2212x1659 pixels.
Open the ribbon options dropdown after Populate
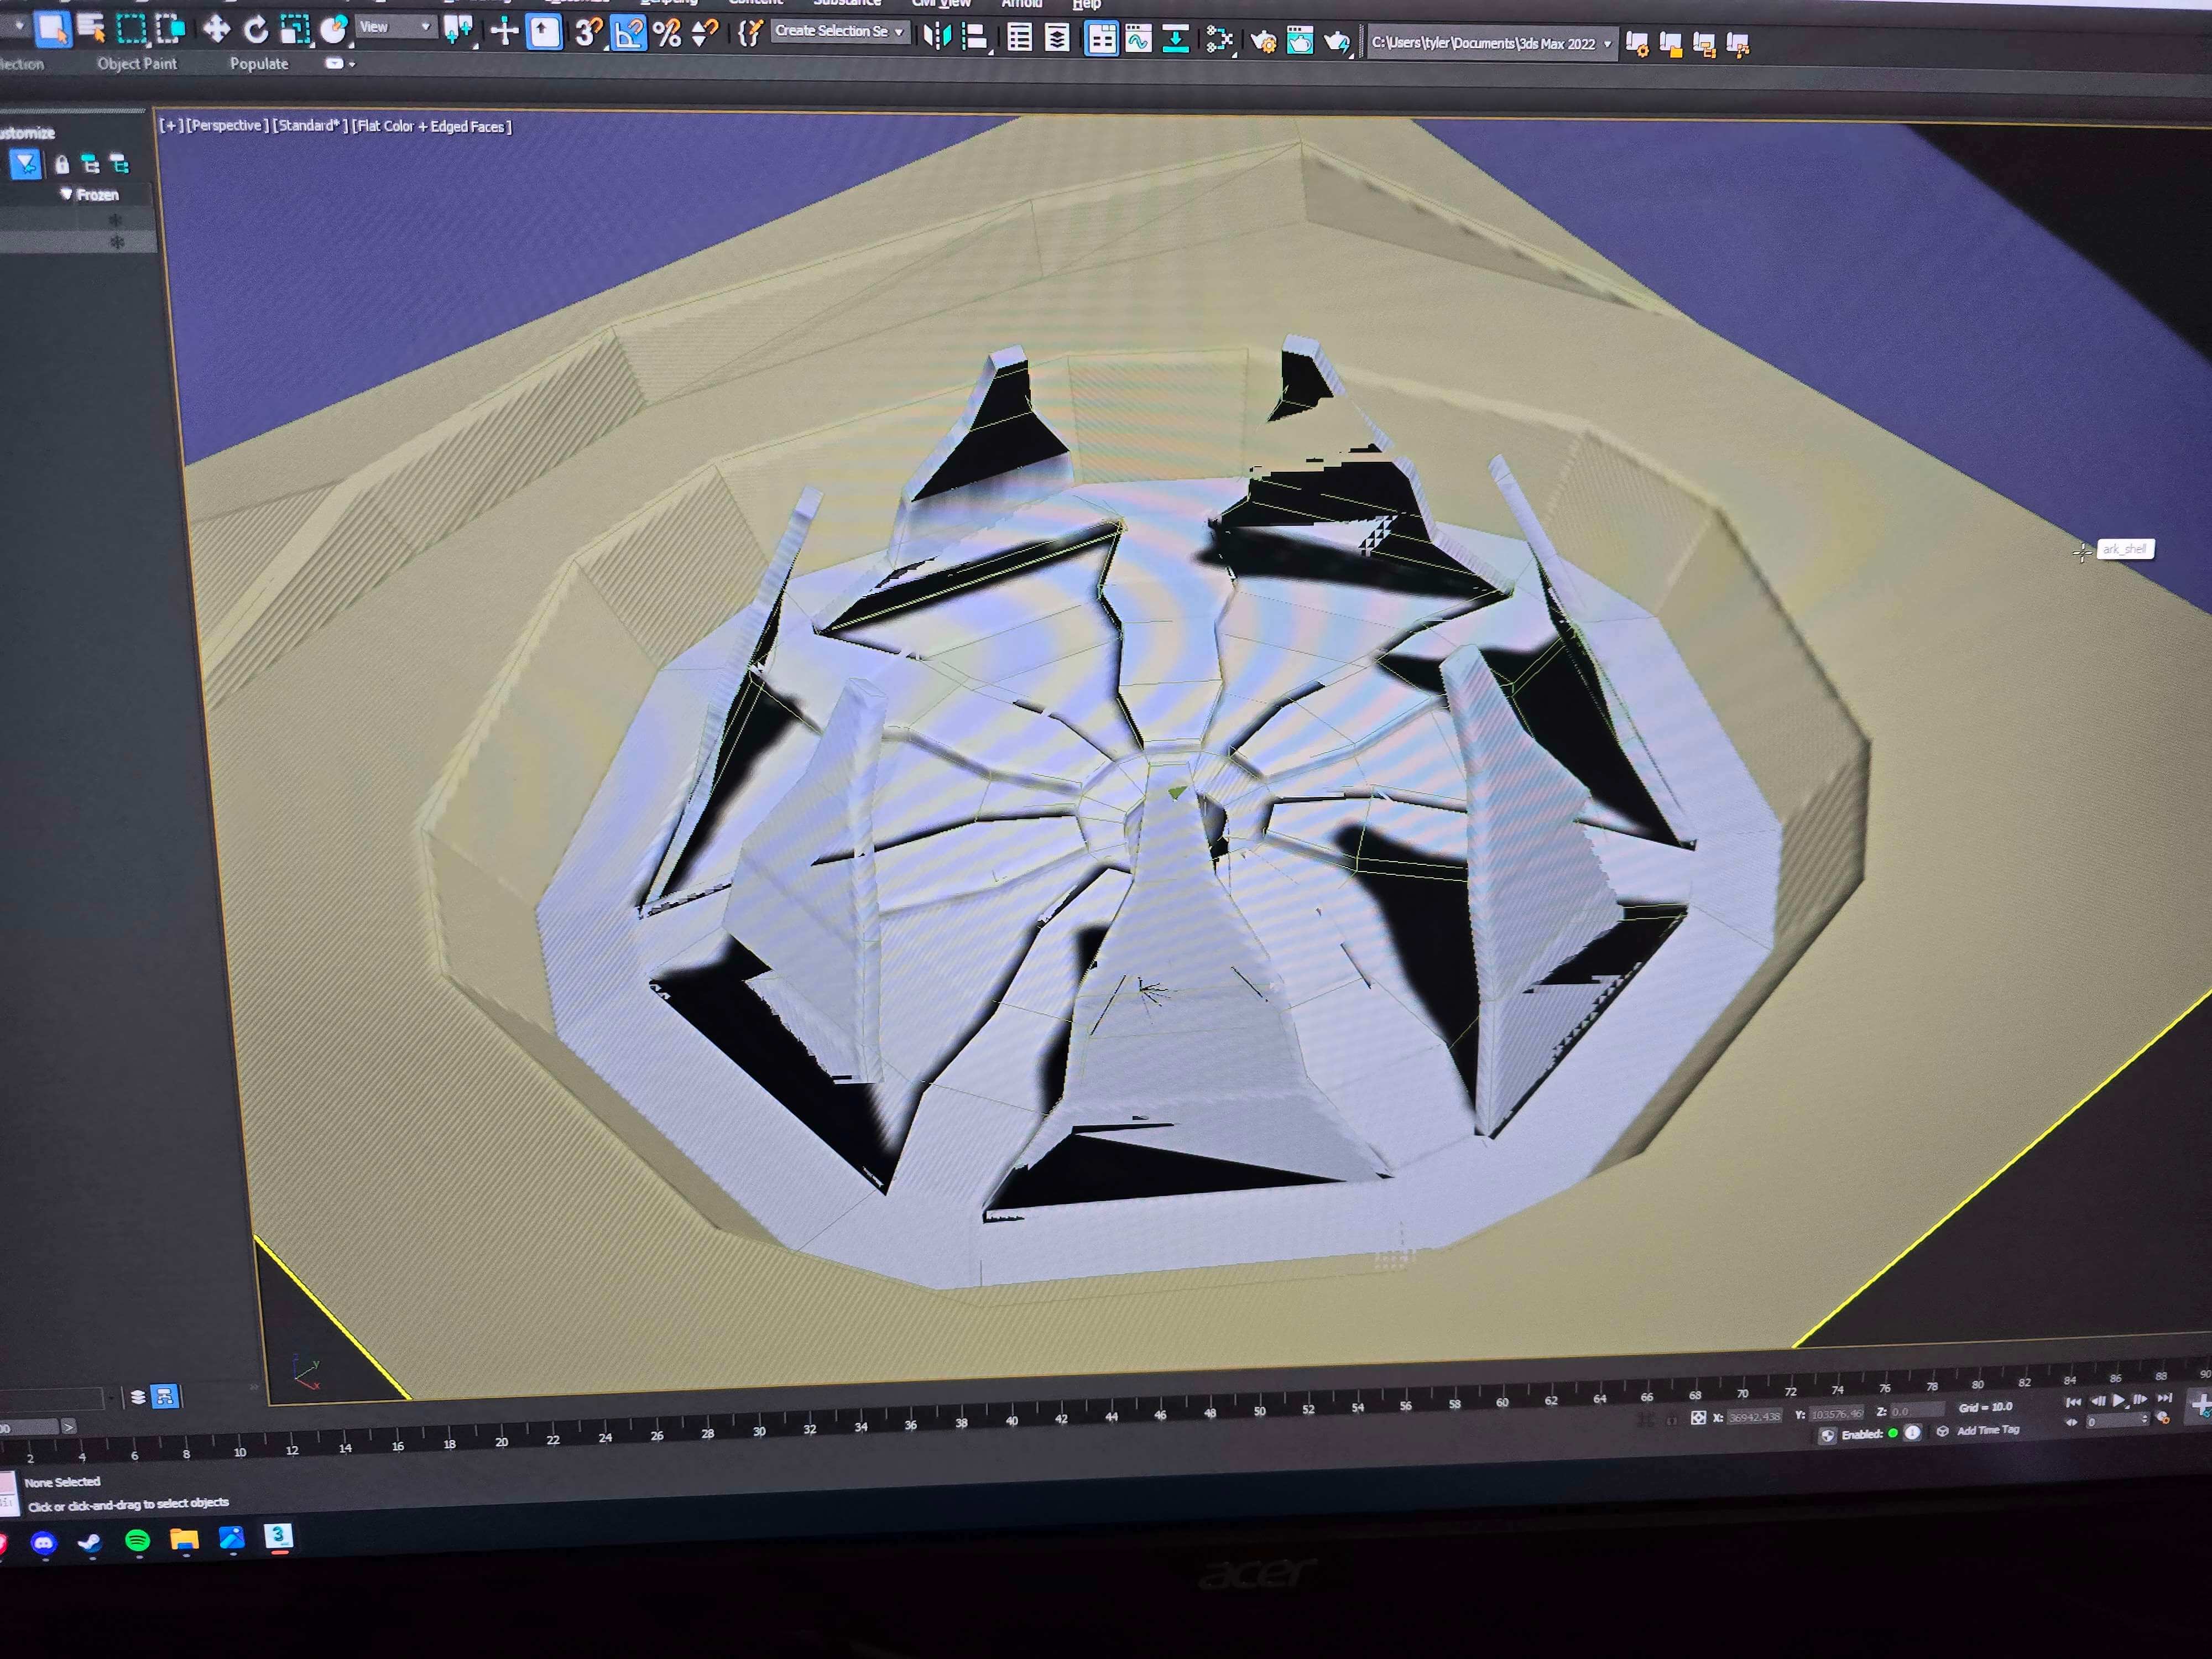tap(340, 63)
